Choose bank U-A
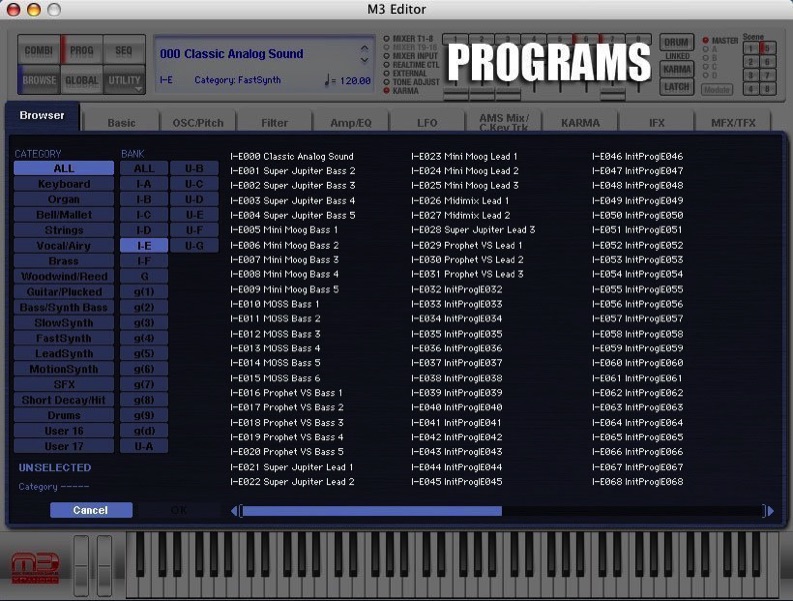The image size is (793, 601). (144, 446)
